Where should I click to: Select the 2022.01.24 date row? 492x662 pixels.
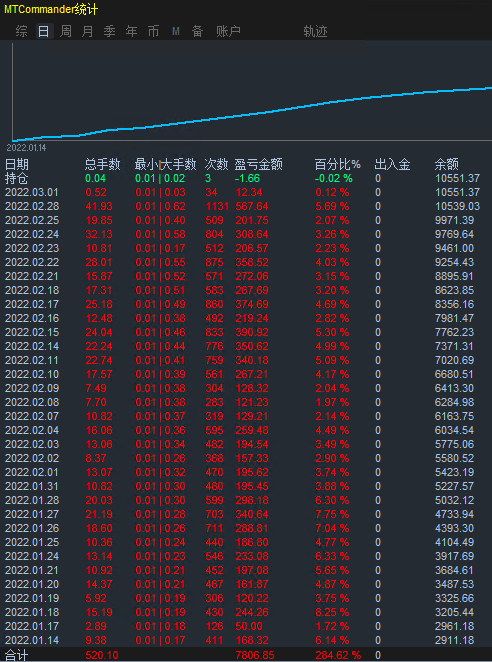point(32,556)
